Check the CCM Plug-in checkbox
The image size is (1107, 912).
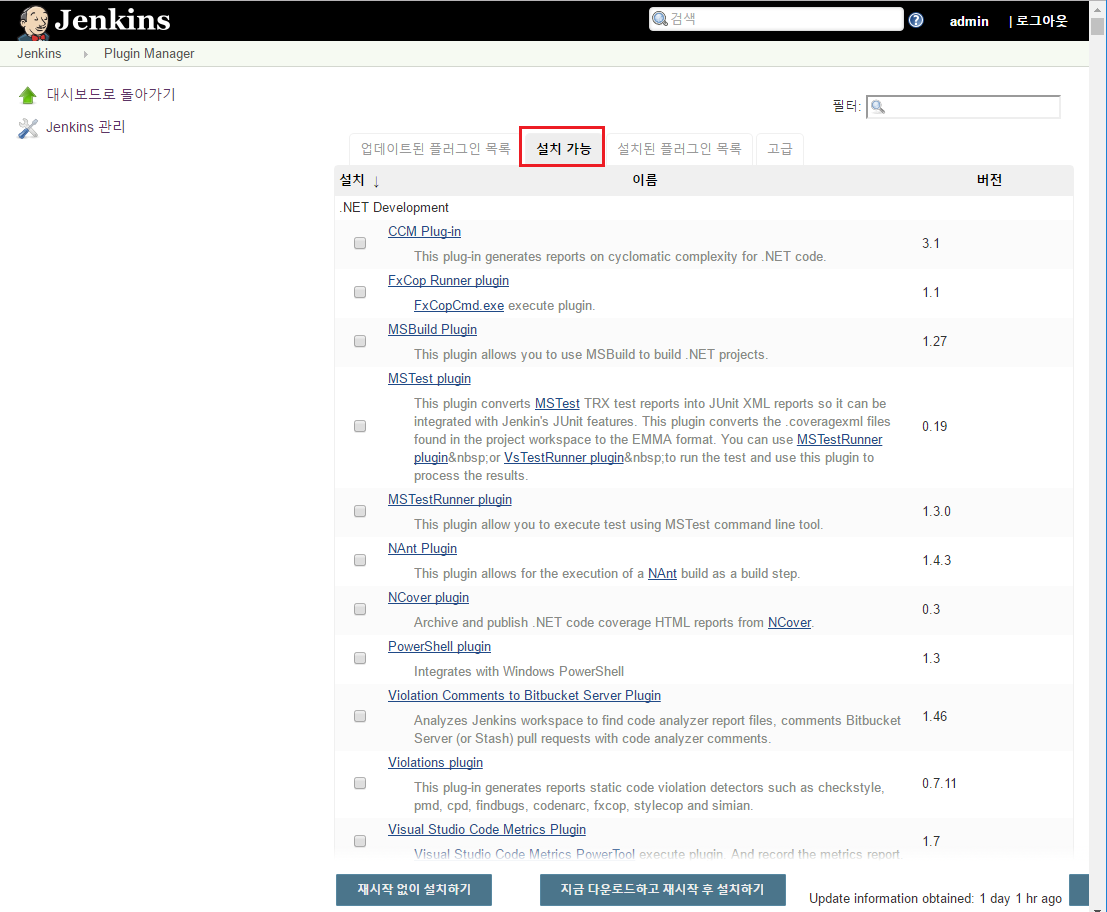click(360, 243)
